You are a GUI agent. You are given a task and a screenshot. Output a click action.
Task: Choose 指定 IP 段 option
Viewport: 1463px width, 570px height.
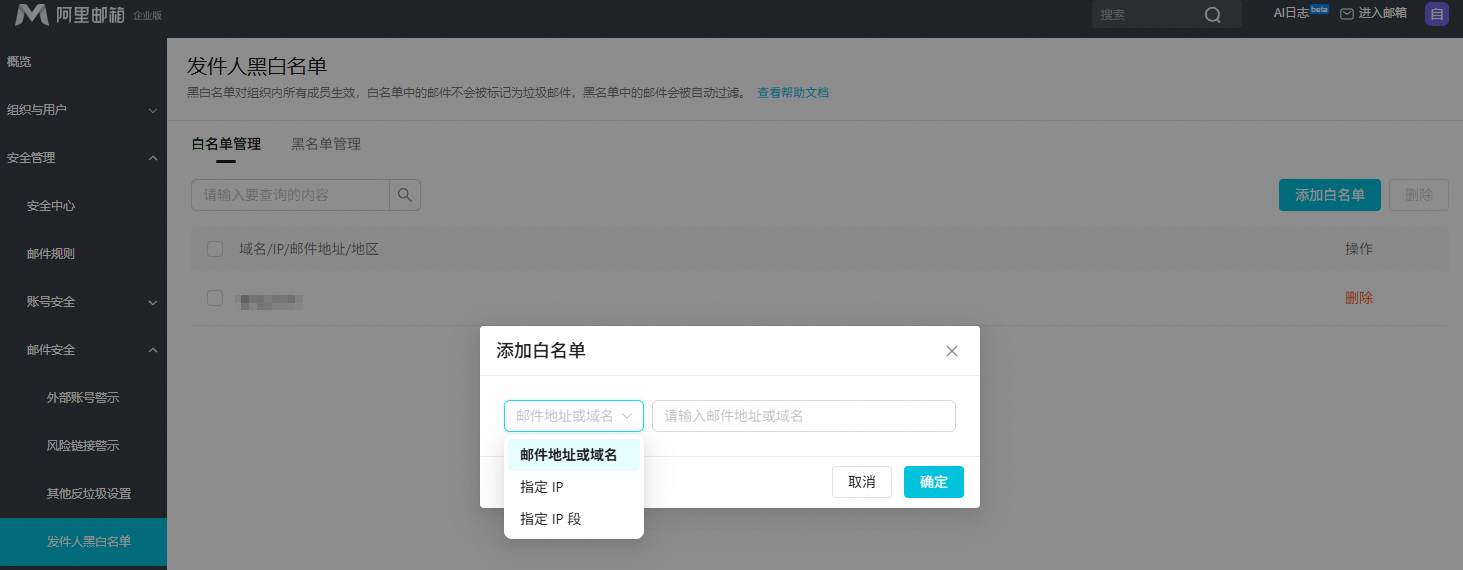tap(574, 519)
